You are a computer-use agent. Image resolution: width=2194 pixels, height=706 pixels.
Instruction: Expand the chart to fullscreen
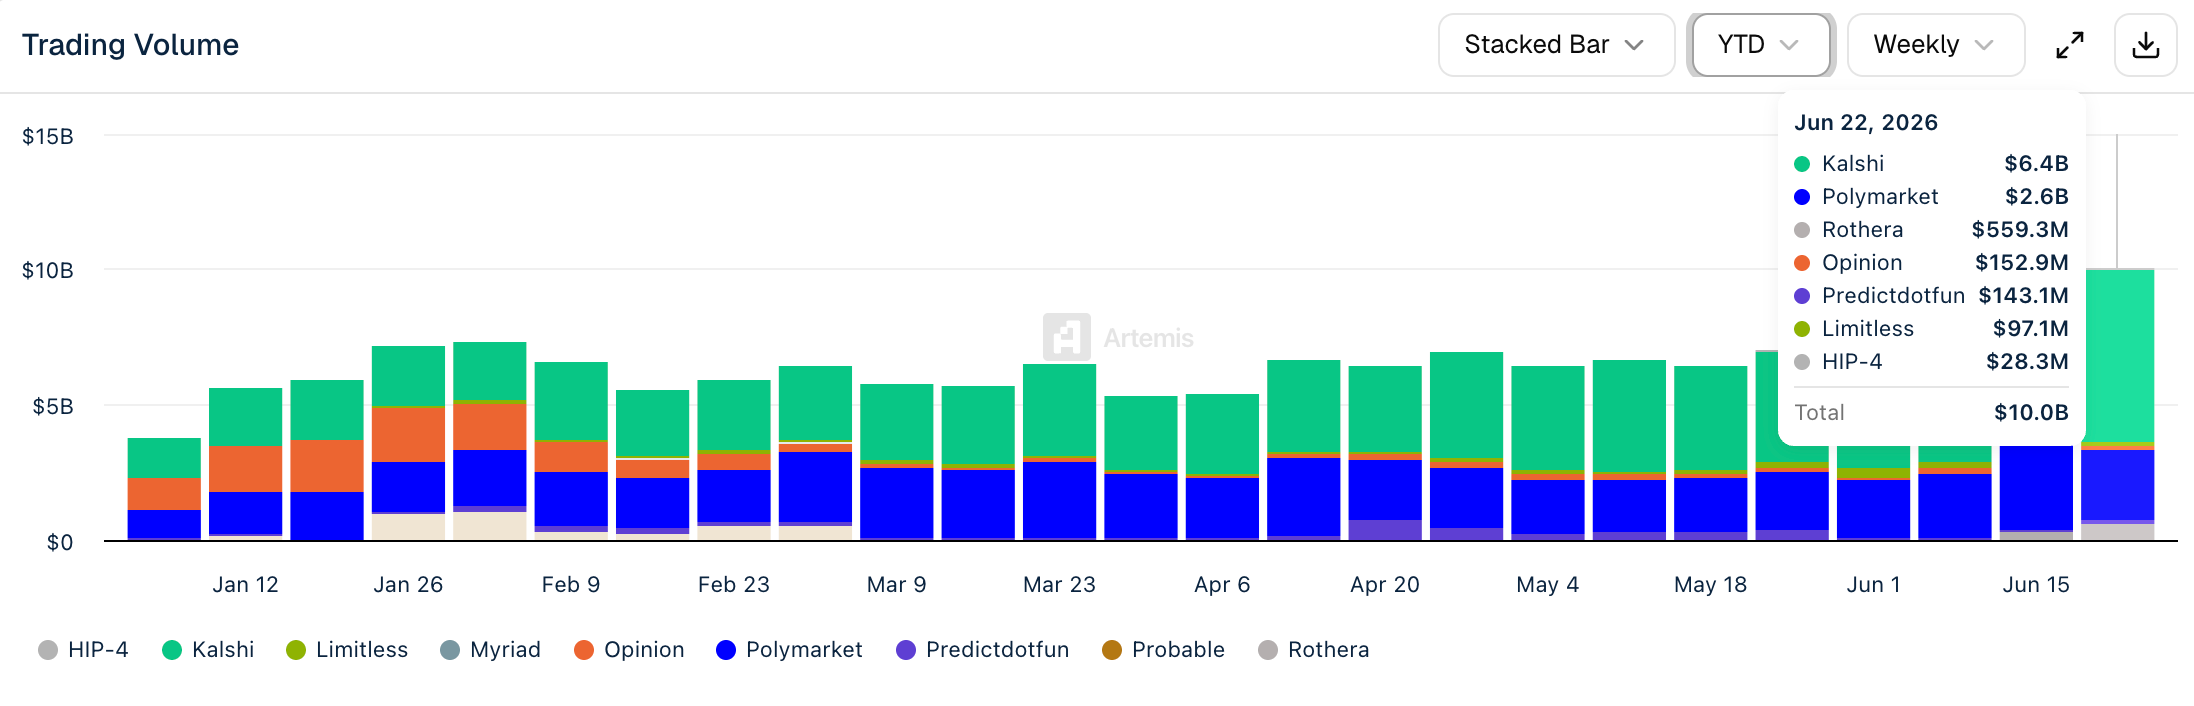click(x=2069, y=45)
